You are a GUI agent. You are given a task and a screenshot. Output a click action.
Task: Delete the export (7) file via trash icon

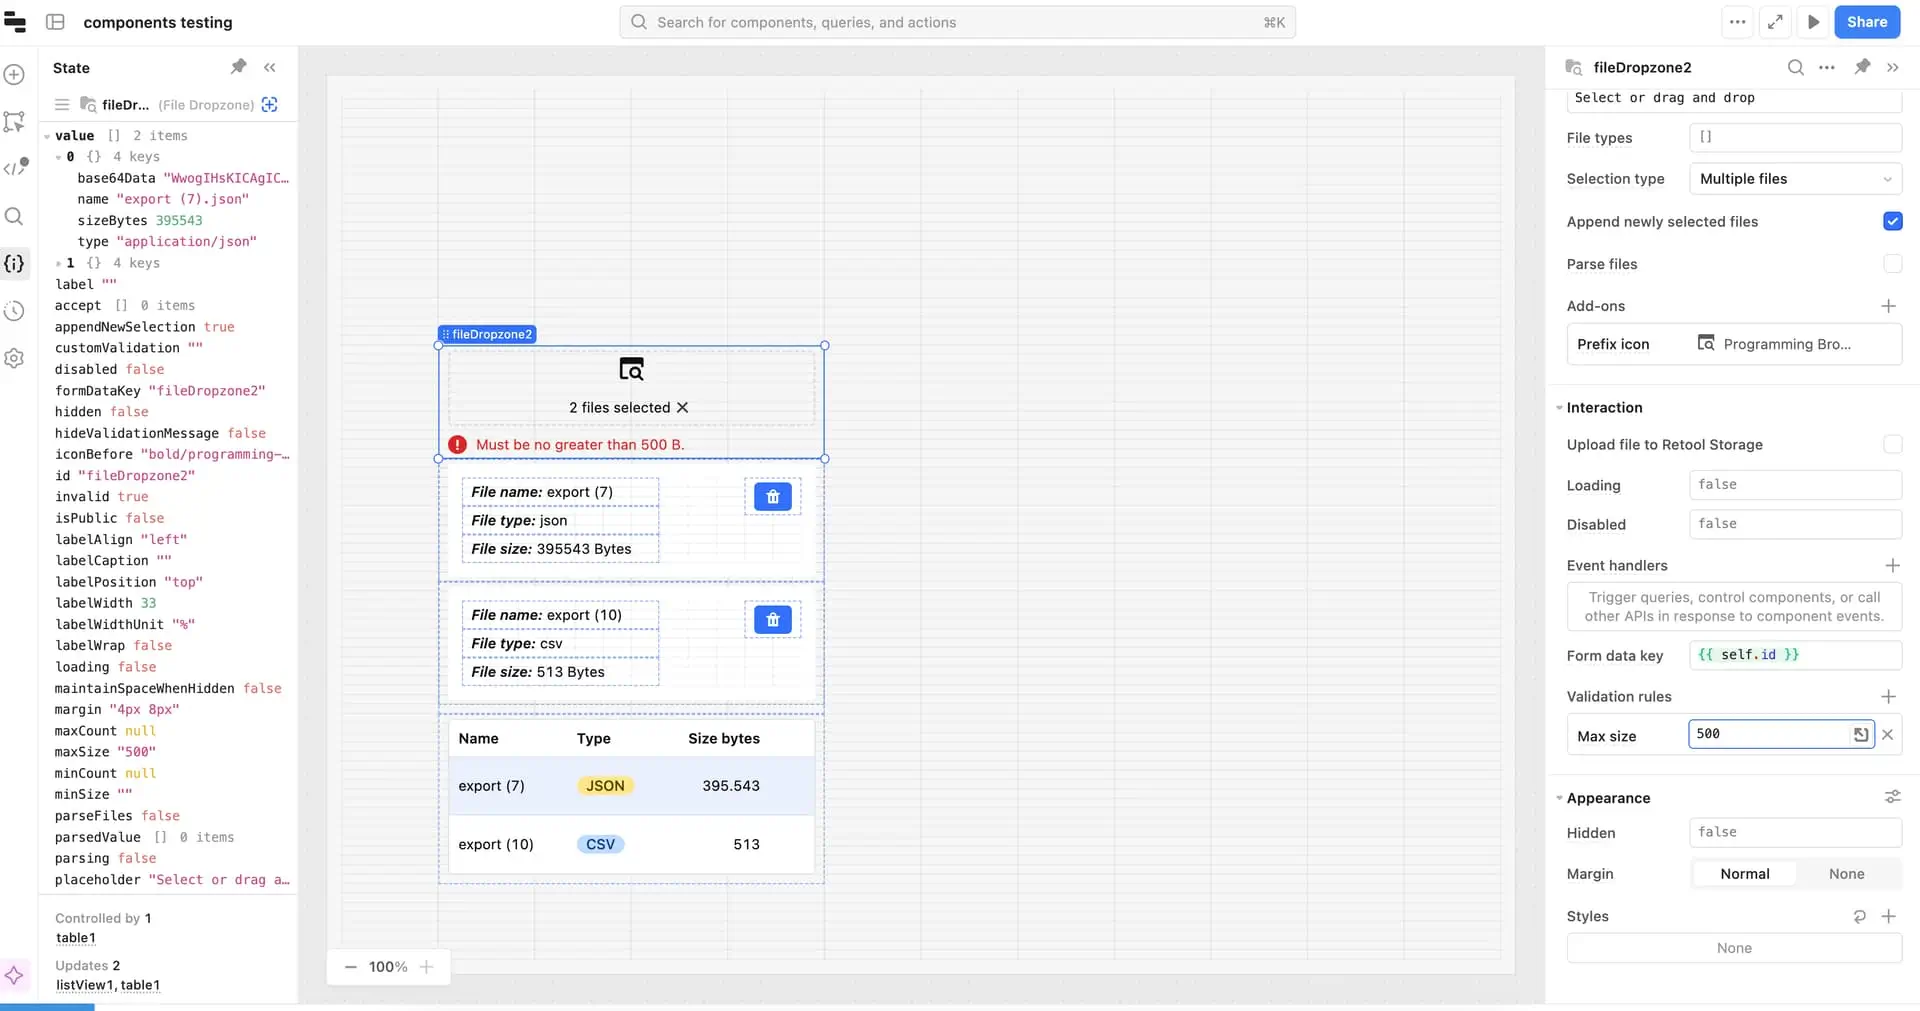pos(772,496)
